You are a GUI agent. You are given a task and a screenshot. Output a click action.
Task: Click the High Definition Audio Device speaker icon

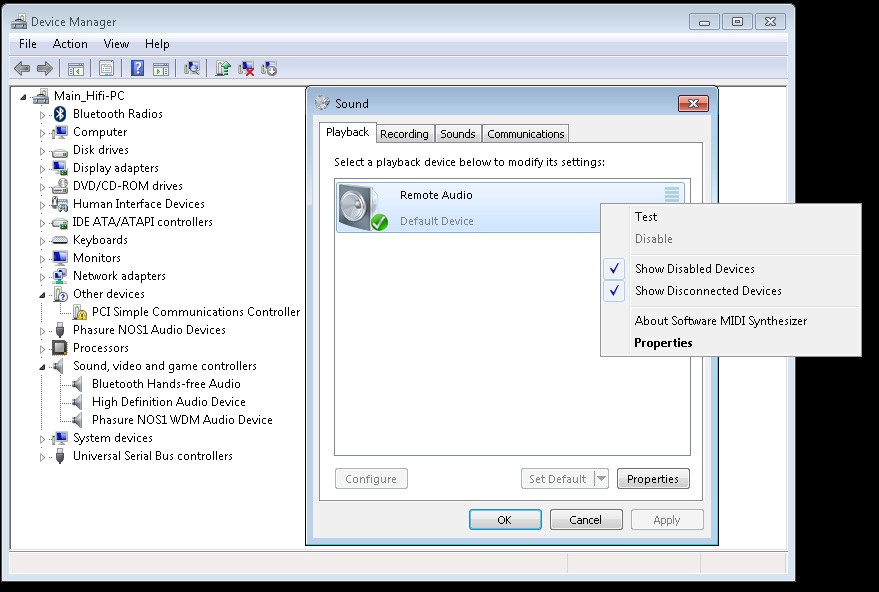(78, 402)
